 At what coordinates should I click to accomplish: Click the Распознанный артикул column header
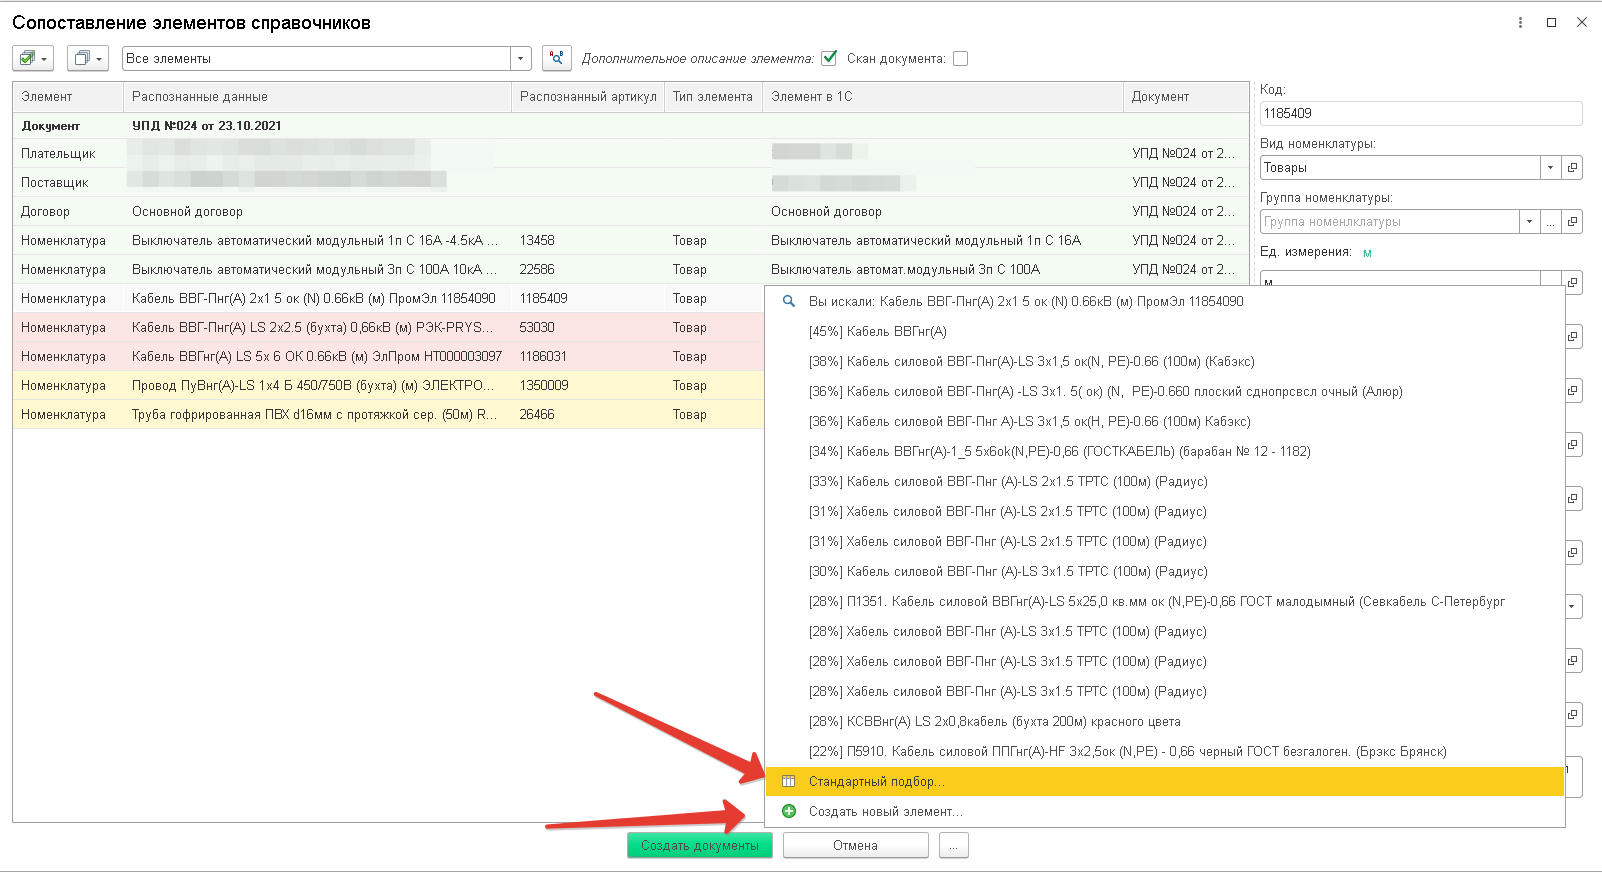(x=588, y=96)
